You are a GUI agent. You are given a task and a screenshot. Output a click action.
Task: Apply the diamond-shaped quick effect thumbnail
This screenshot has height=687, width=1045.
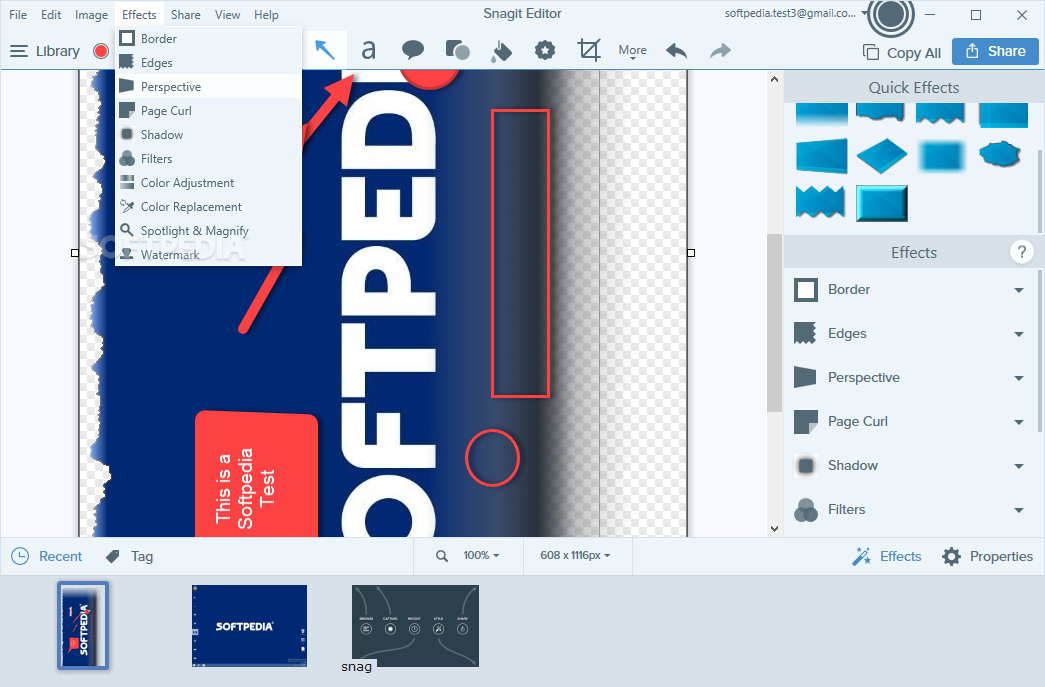(882, 156)
